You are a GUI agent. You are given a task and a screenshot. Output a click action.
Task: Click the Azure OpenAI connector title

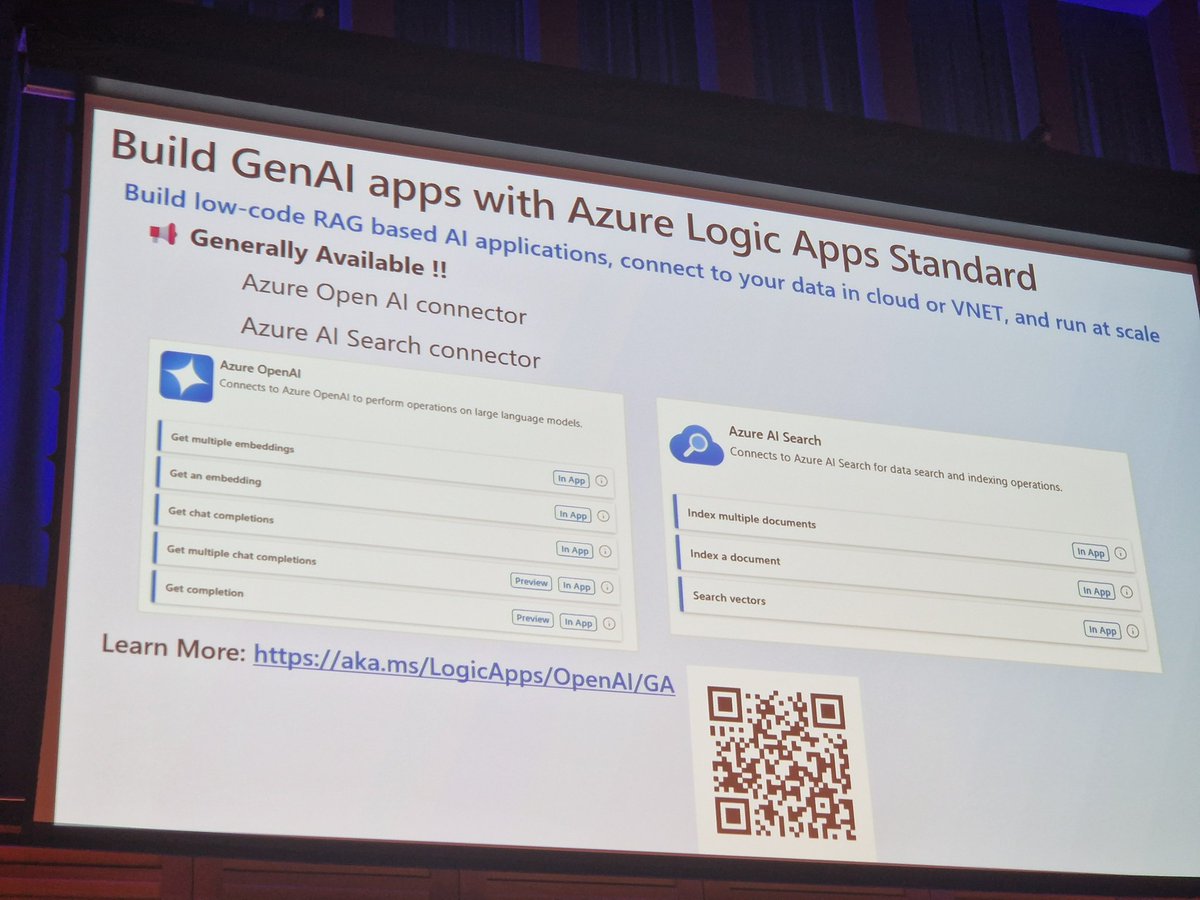(x=260, y=371)
